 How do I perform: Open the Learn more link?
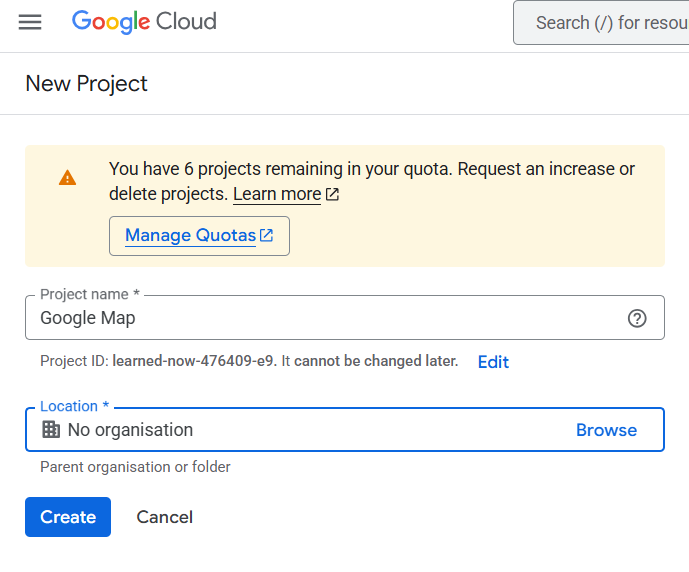[277, 194]
